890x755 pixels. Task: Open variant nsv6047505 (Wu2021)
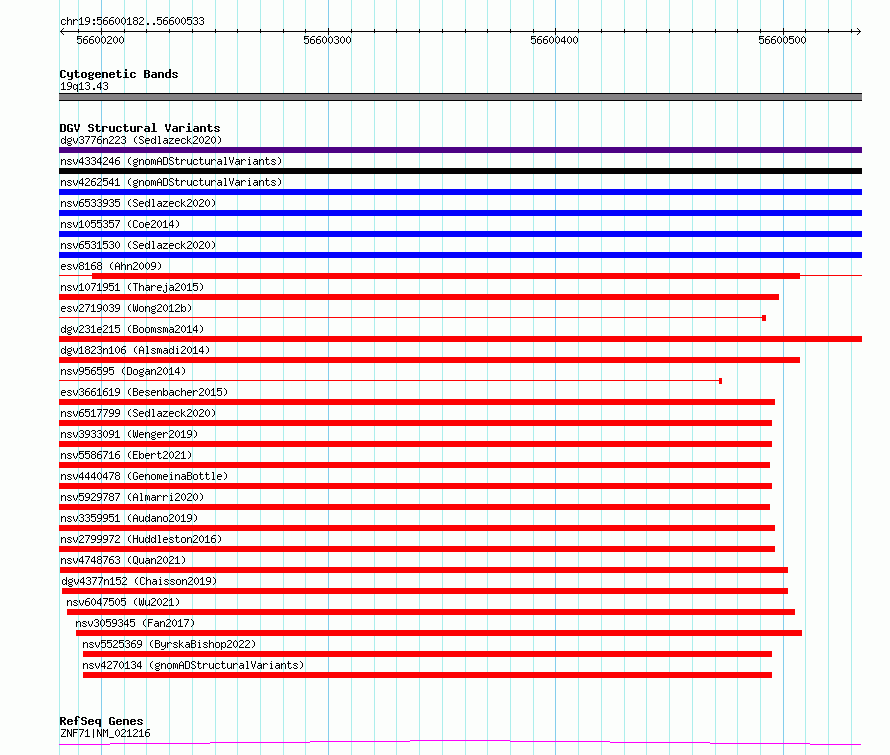tap(123, 602)
